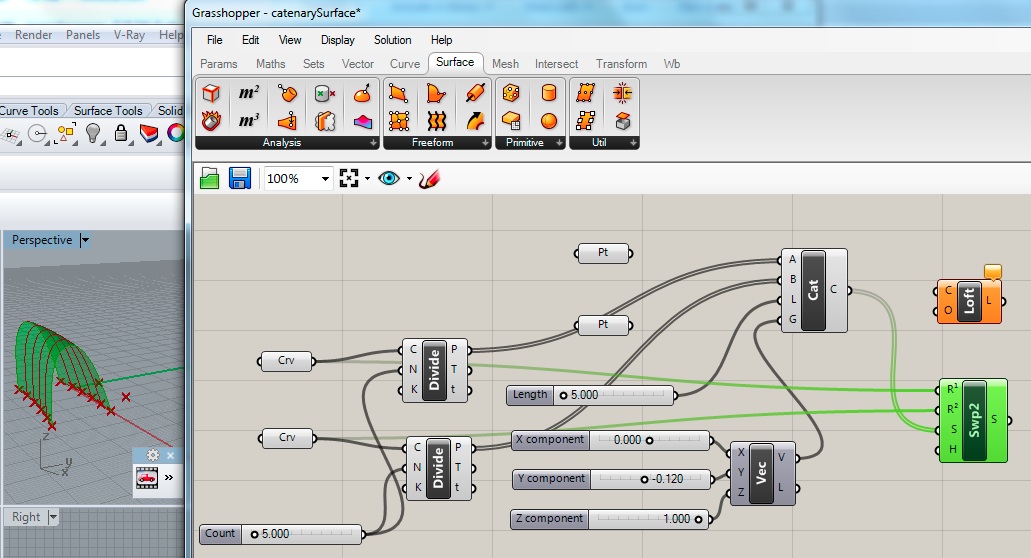Viewport: 1031px width, 558px height.
Task: Expand the Analysis panel with its plus
Action: pyautogui.click(x=373, y=143)
